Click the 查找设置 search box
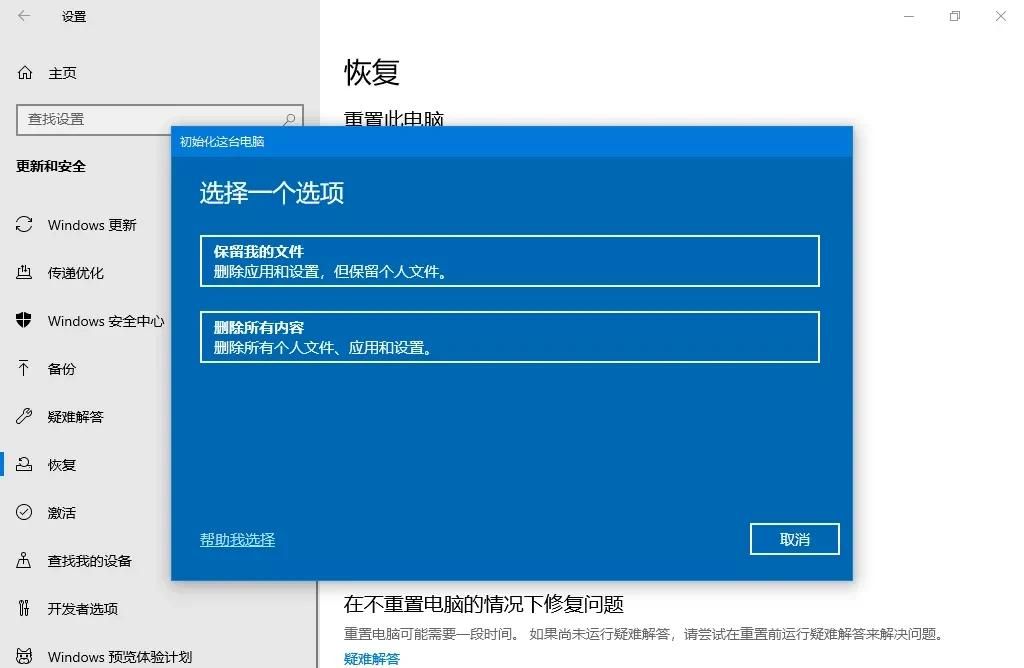The height and width of the screenshot is (668, 1024). pyautogui.click(x=150, y=118)
